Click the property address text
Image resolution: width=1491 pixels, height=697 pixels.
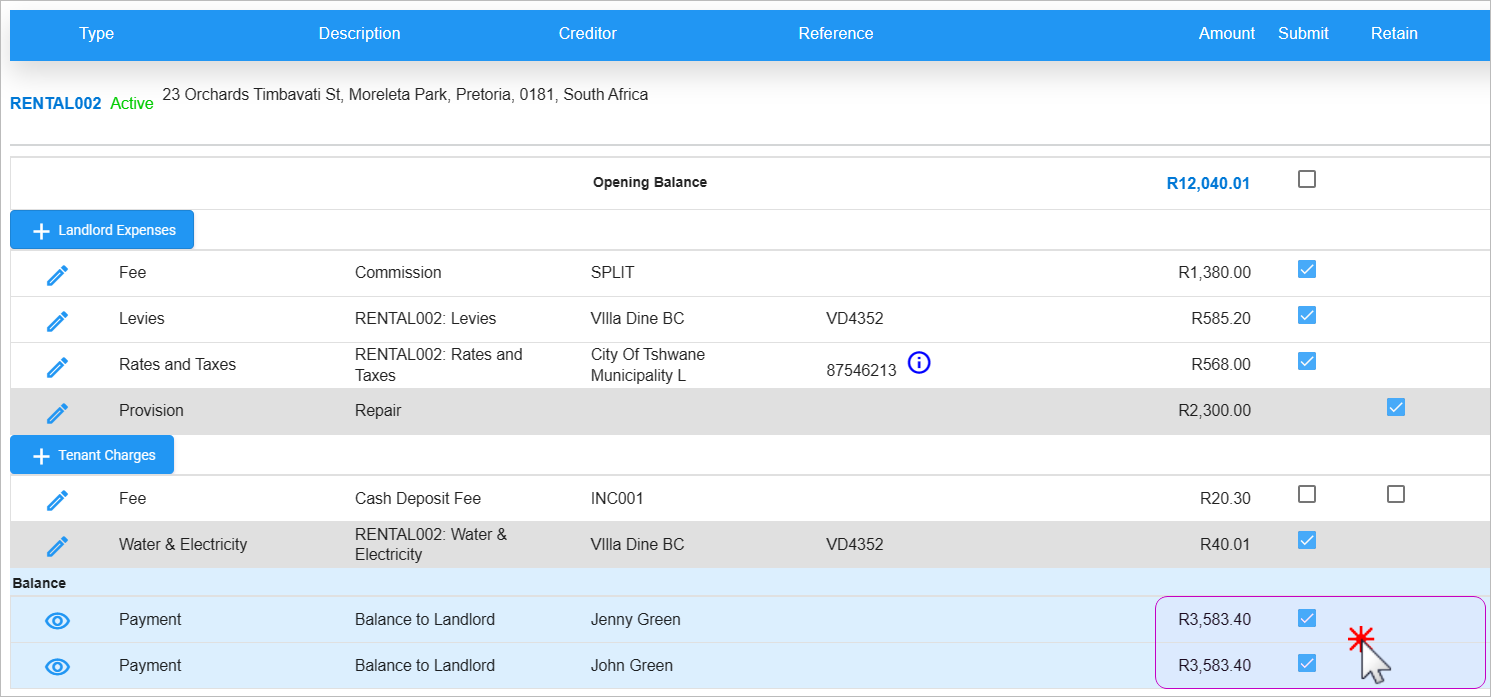pyautogui.click(x=405, y=95)
